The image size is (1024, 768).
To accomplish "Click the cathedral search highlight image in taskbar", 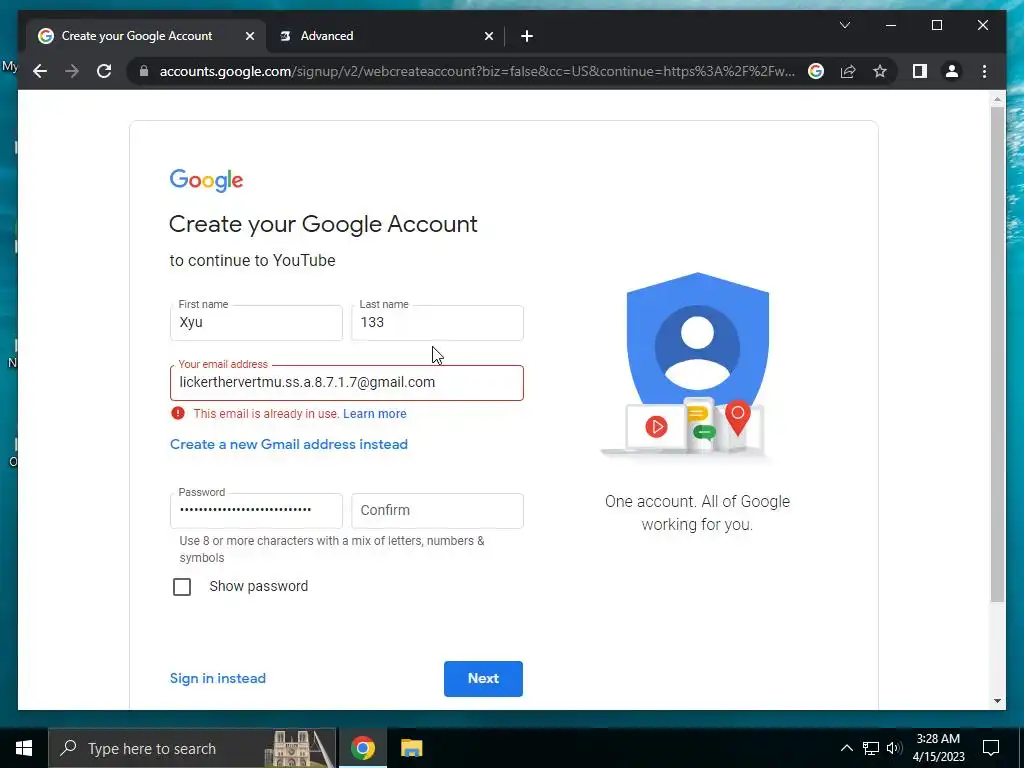I will pos(300,748).
